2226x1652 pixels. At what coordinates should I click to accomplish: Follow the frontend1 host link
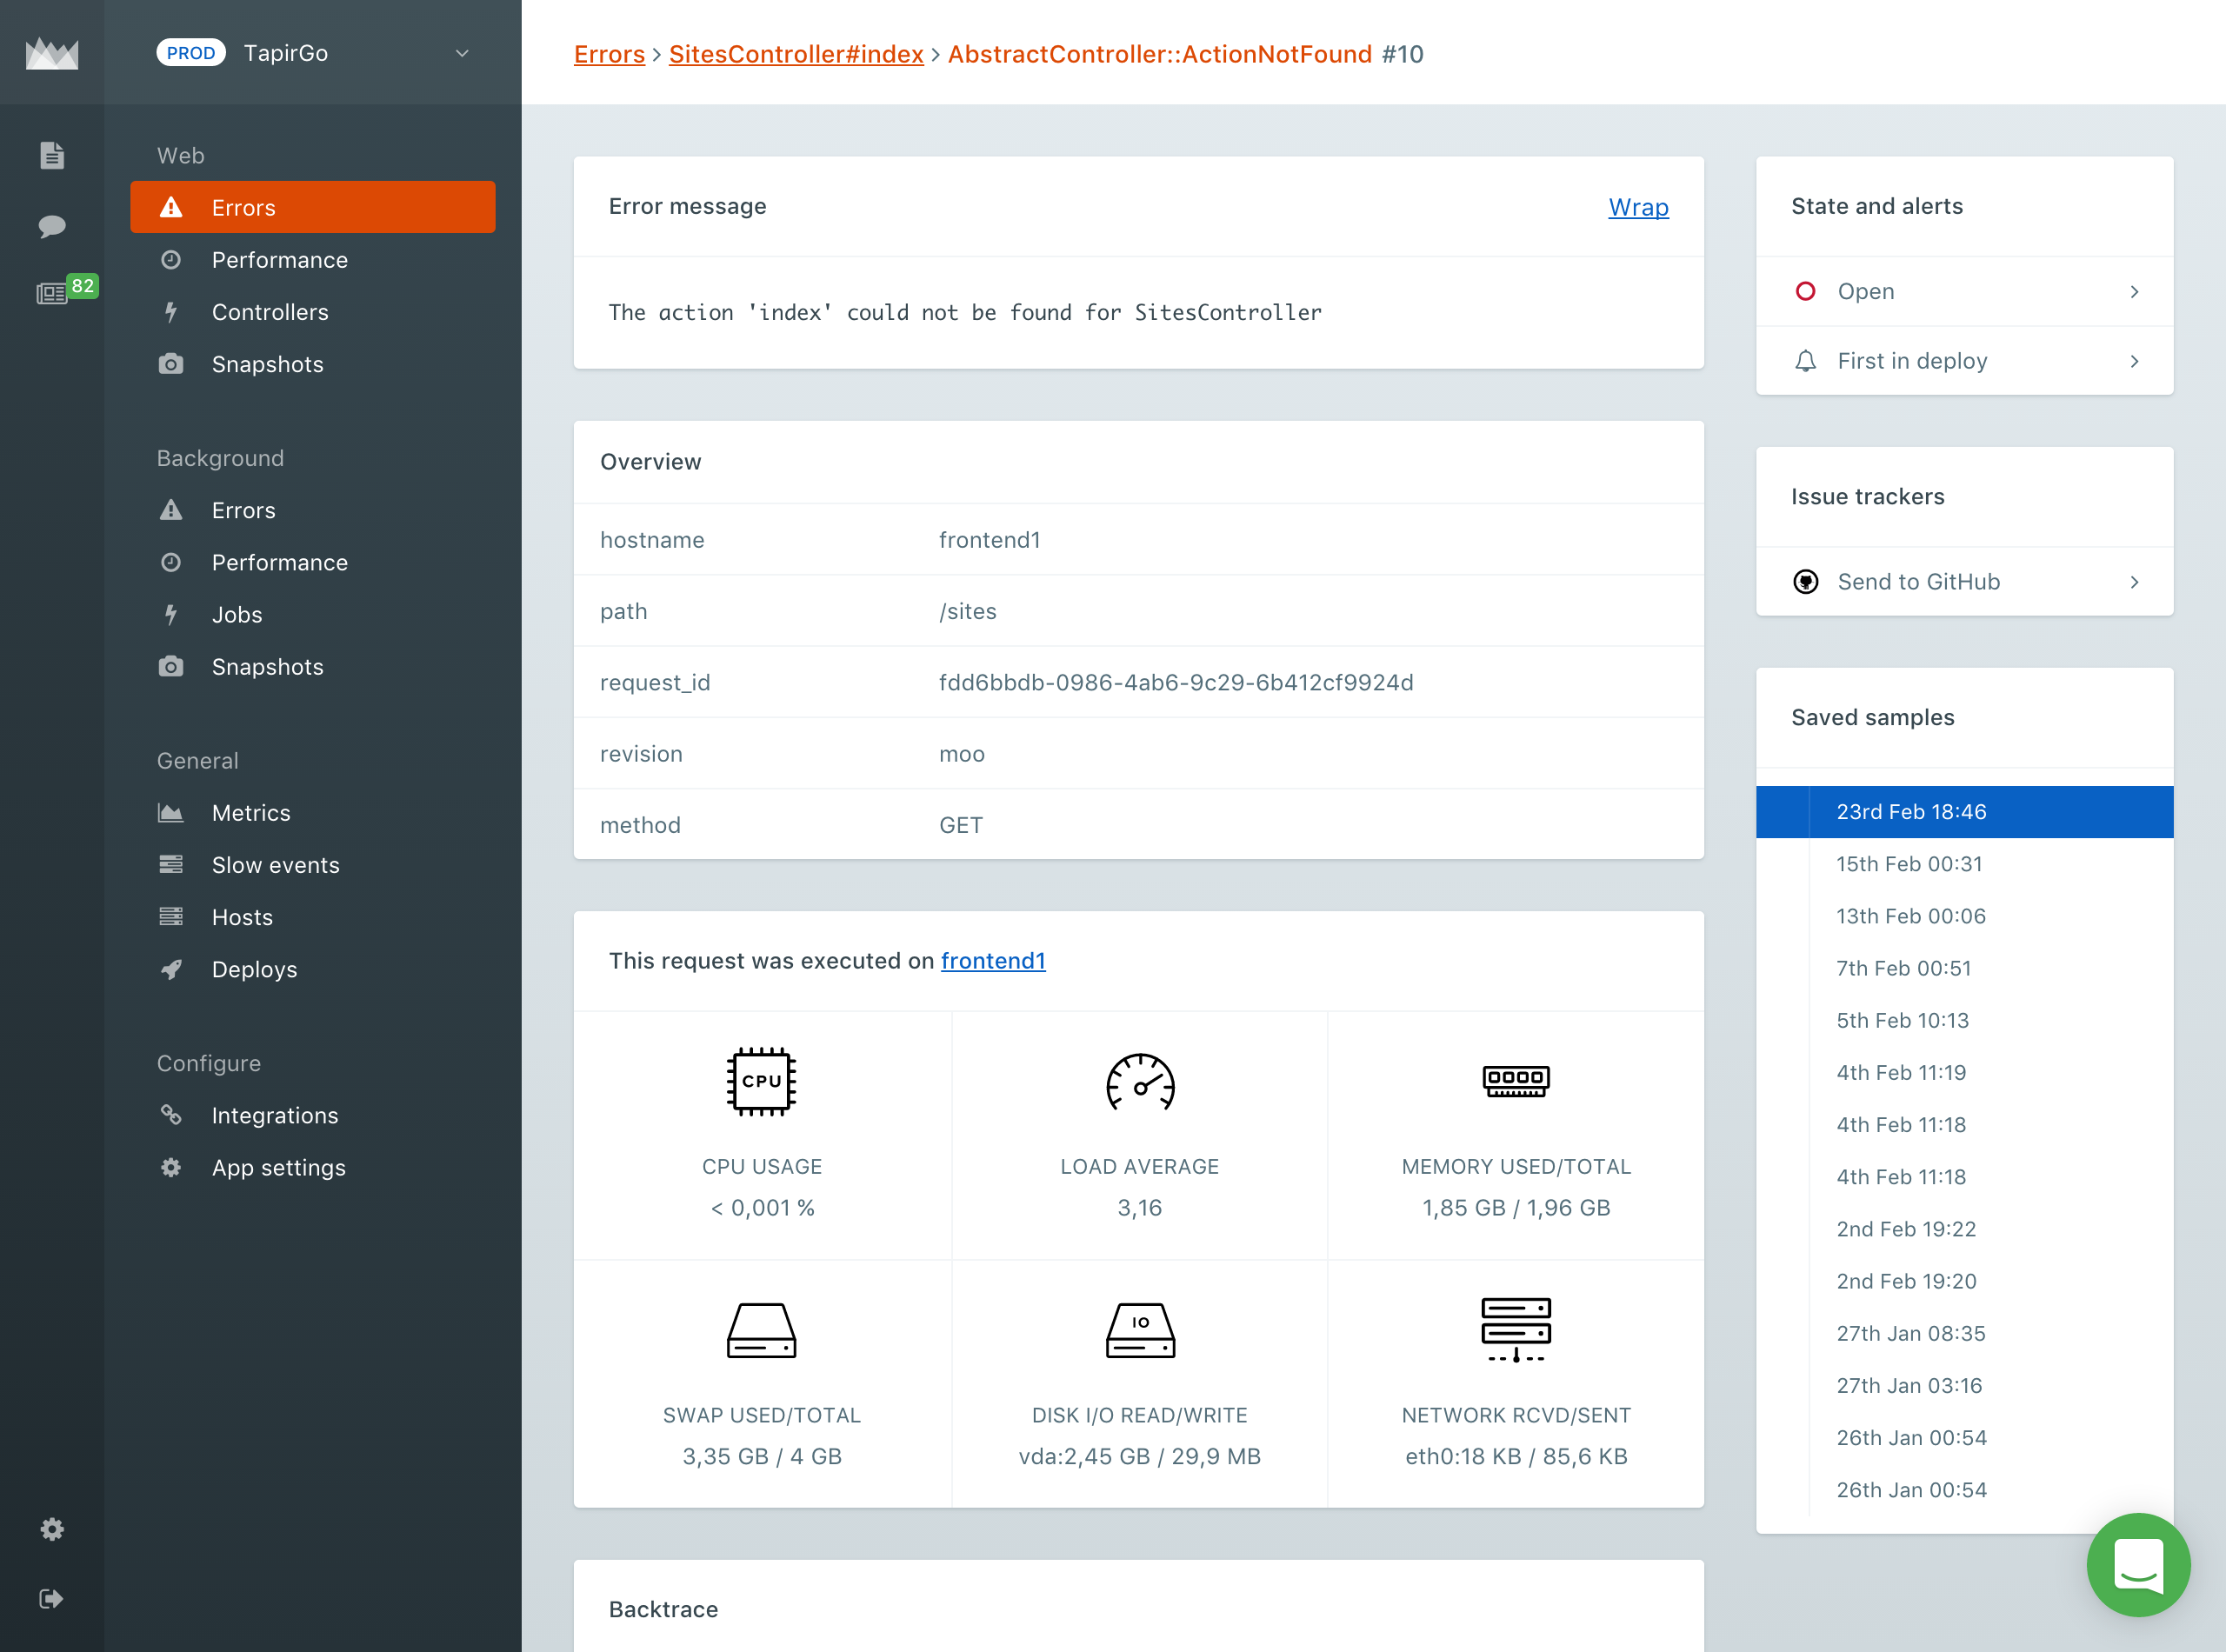click(x=992, y=961)
